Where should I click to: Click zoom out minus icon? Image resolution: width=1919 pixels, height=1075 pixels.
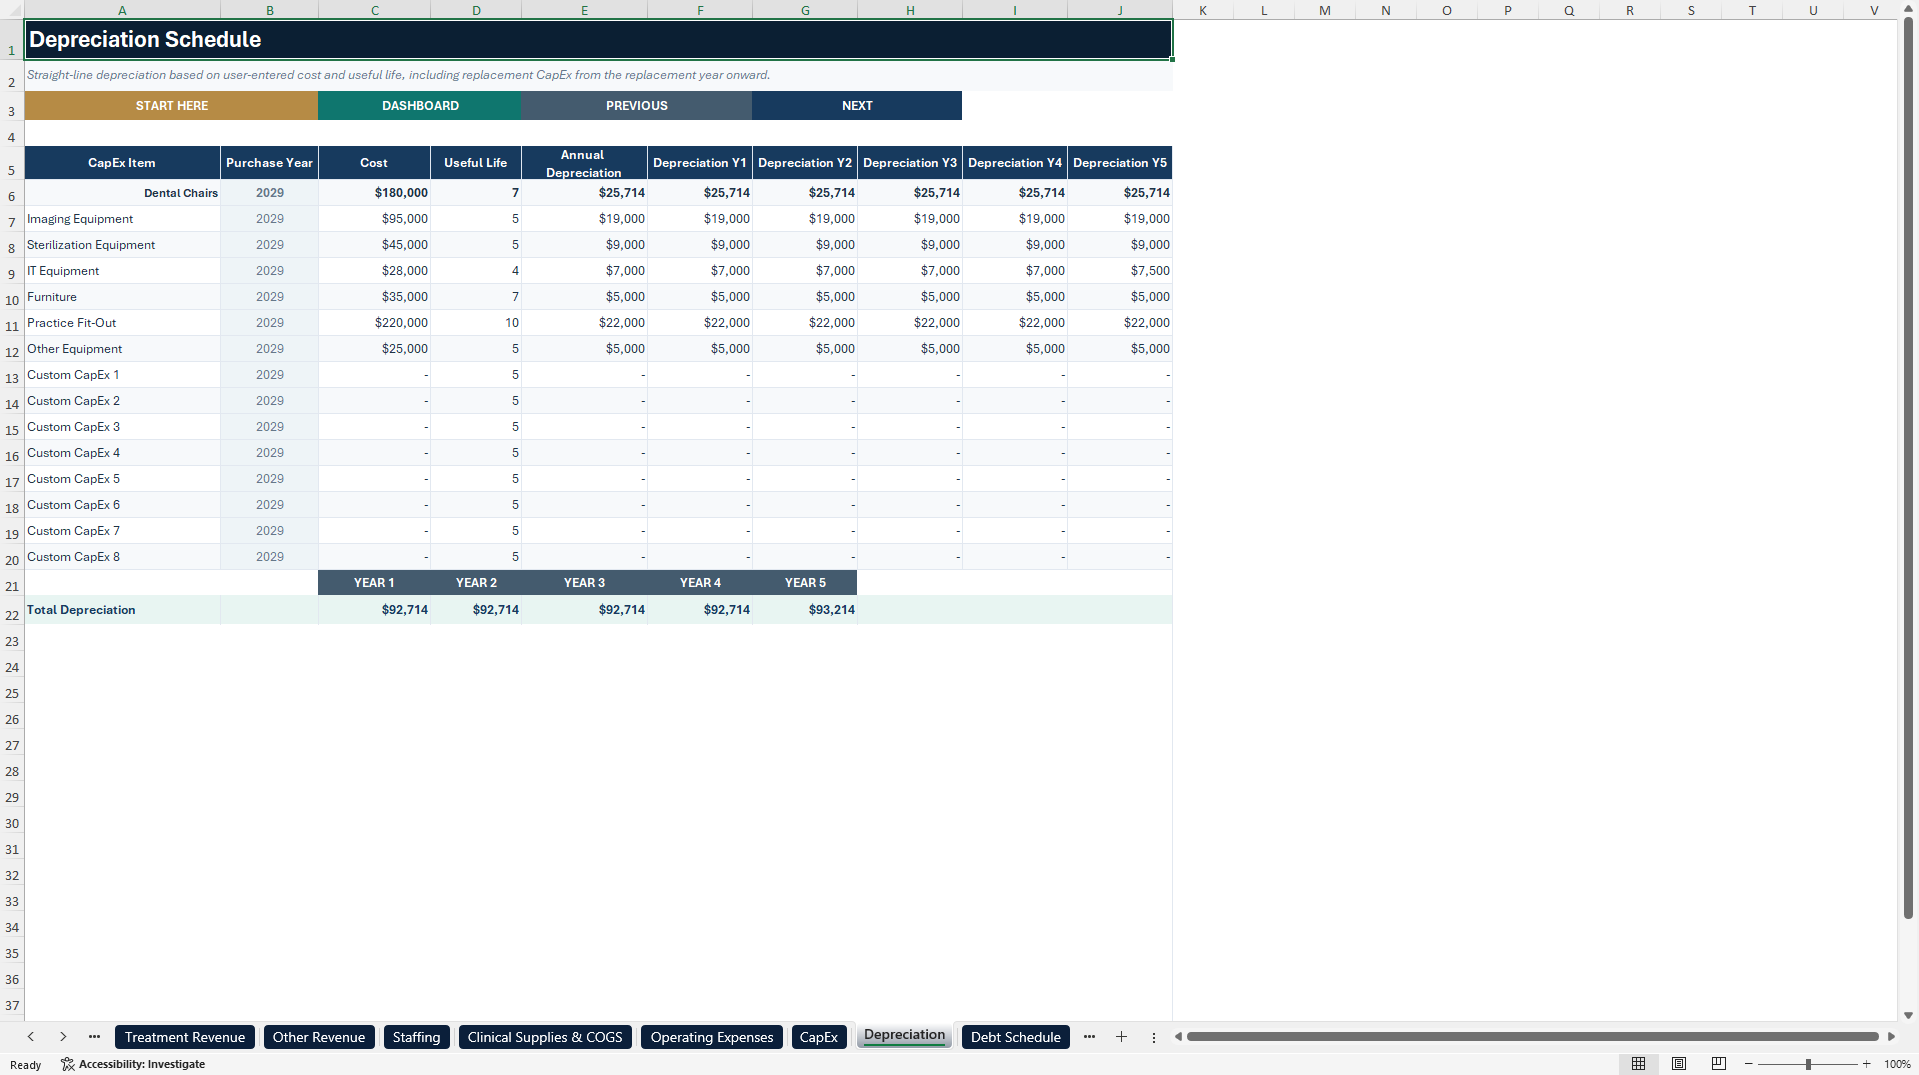pos(1749,1064)
